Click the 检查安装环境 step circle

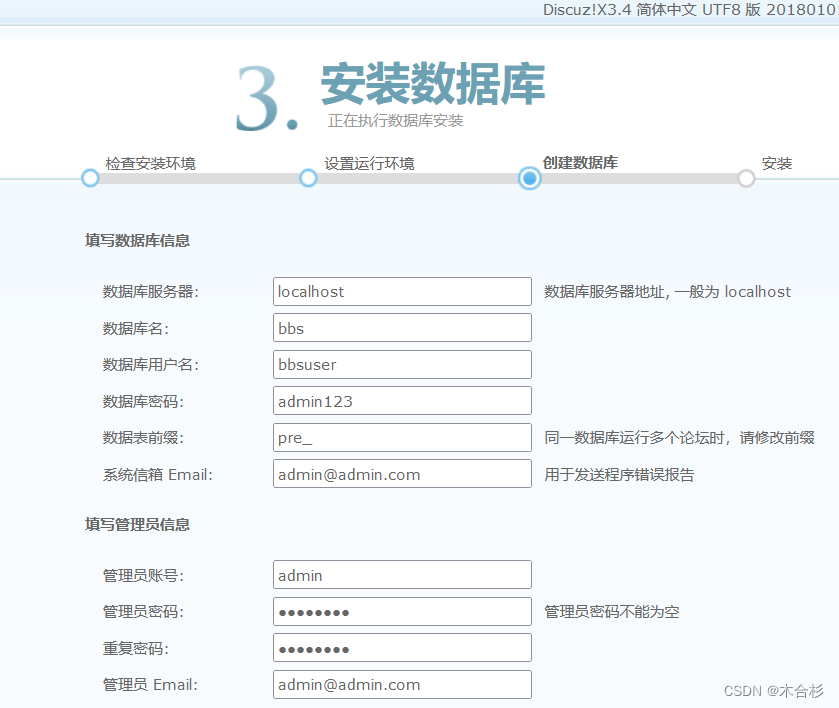coord(89,178)
